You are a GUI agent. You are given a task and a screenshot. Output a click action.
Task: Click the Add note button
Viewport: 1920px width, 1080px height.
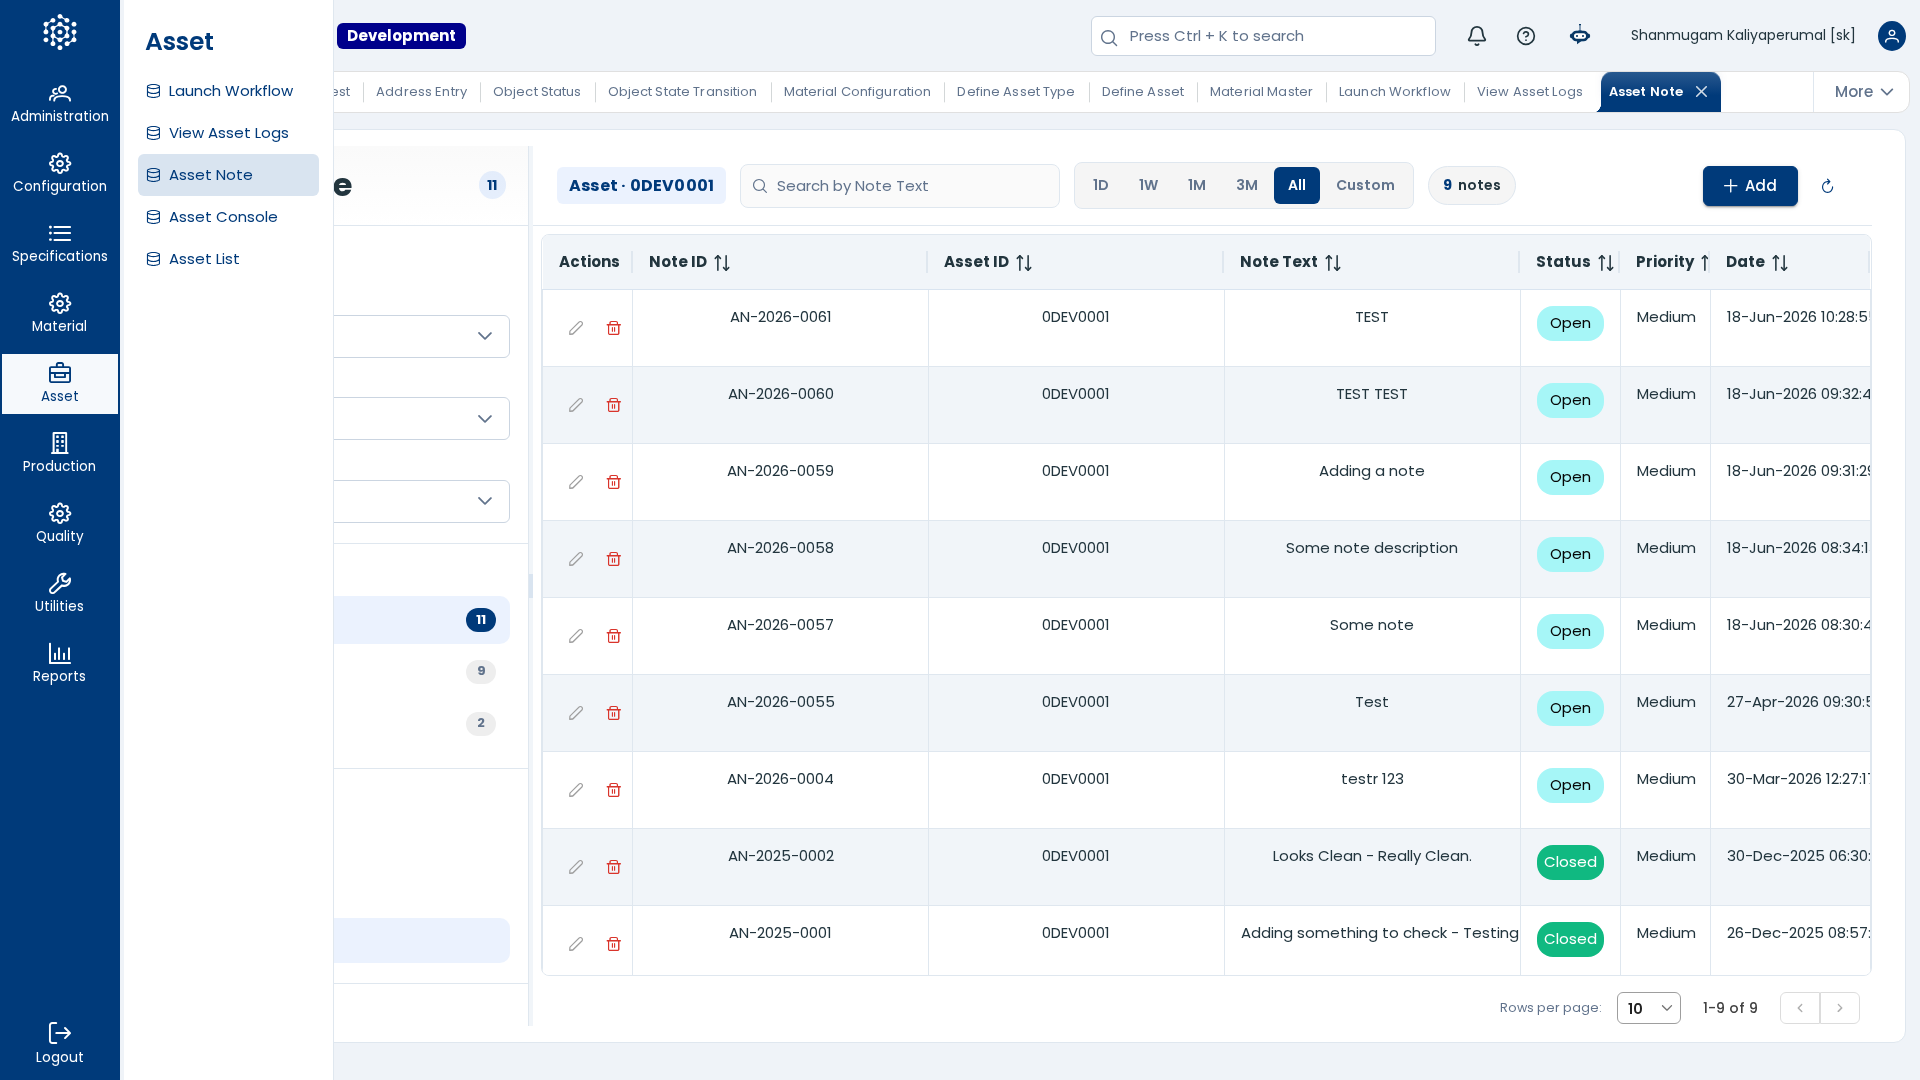click(x=1750, y=186)
